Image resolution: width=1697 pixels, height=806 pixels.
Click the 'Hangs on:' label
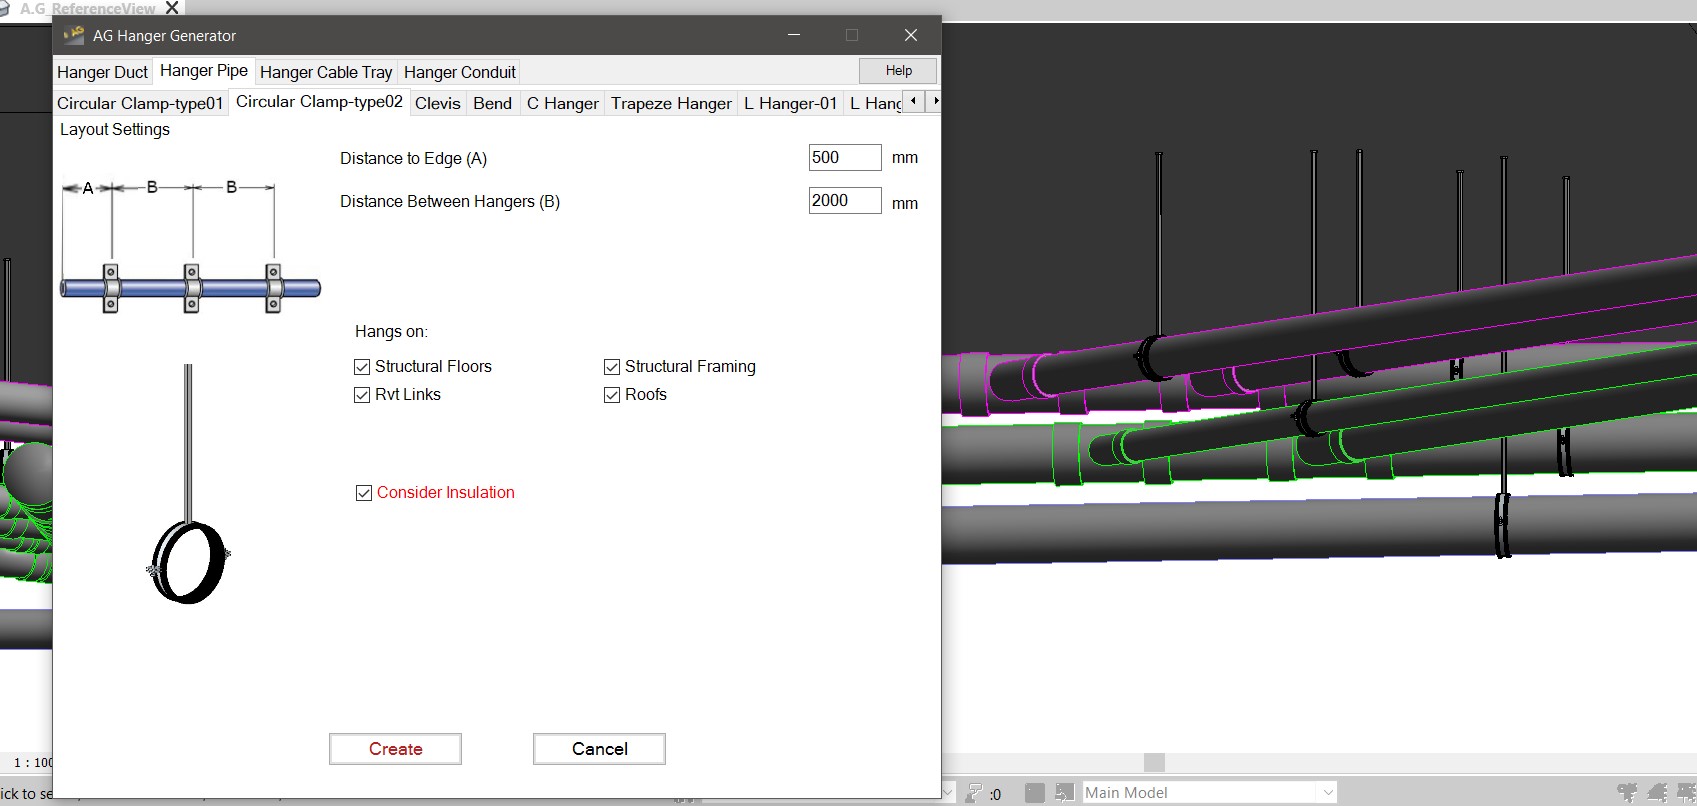coord(391,332)
